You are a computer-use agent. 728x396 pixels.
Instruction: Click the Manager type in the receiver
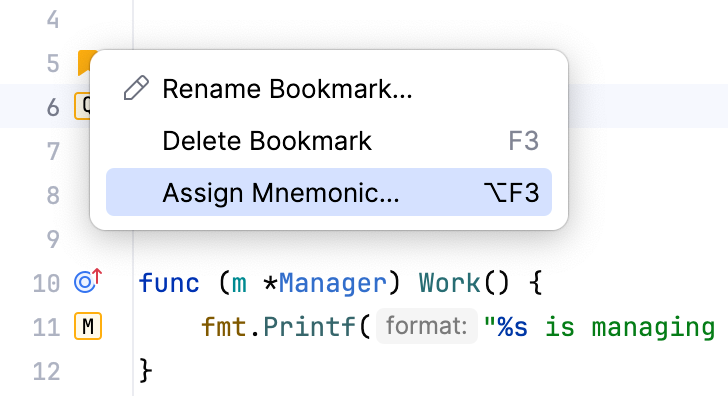pyautogui.click(x=332, y=283)
